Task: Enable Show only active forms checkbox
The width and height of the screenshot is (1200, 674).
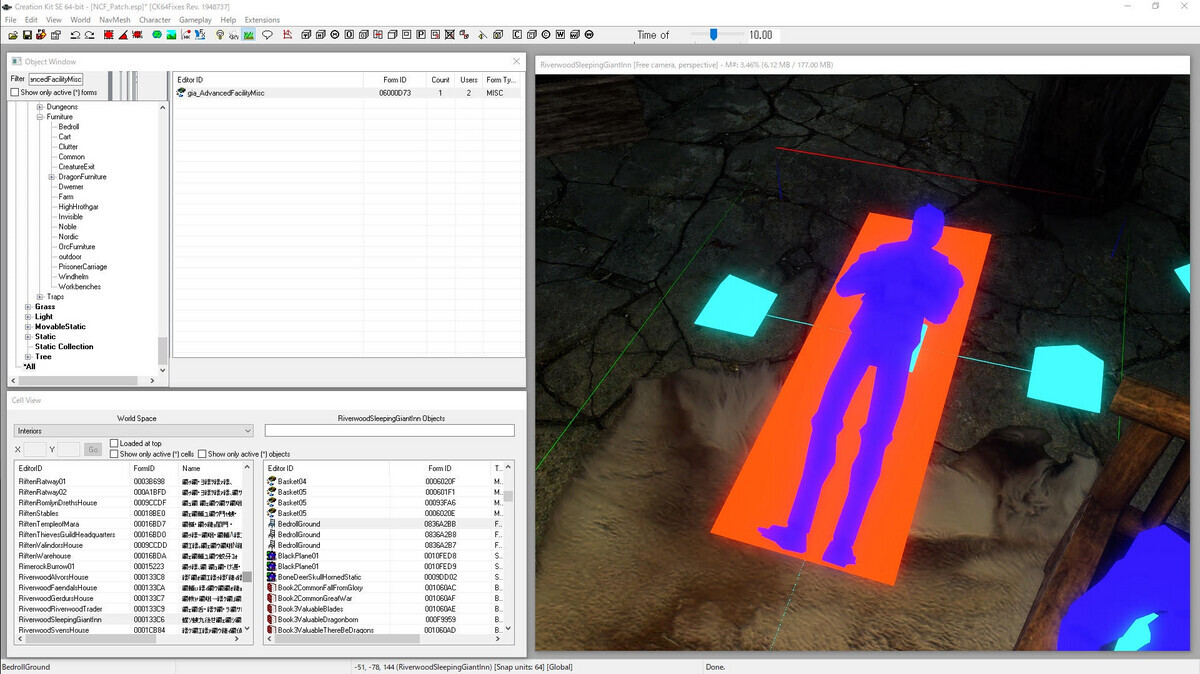Action: point(15,92)
